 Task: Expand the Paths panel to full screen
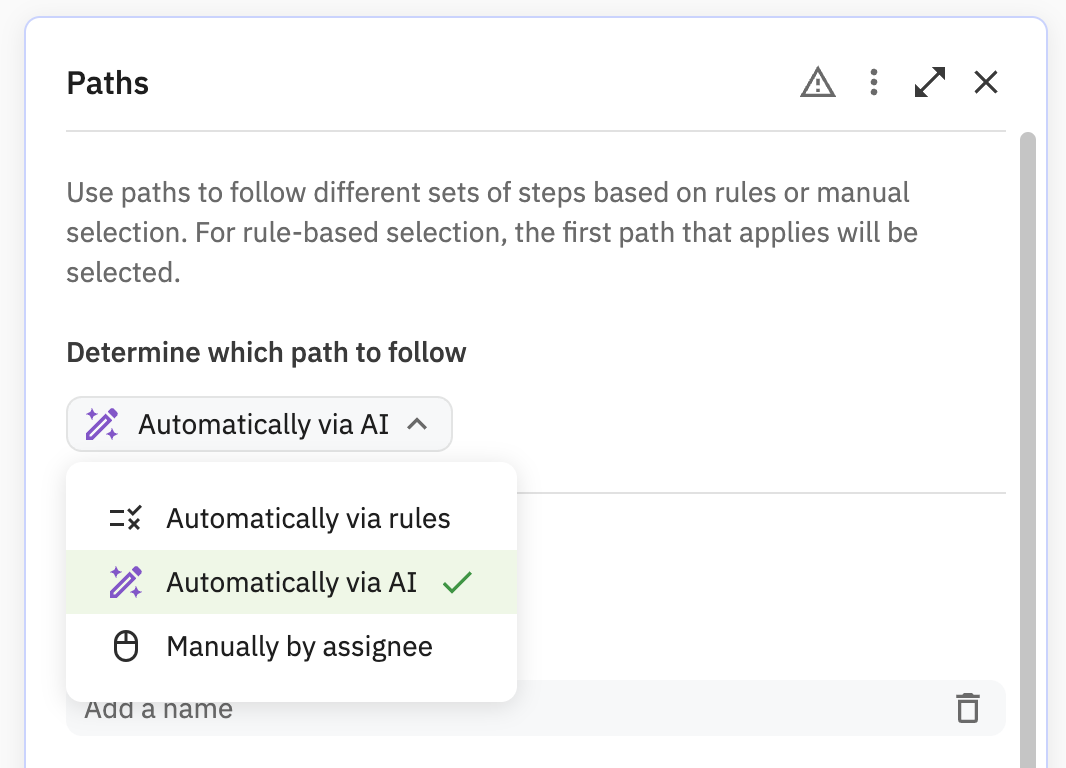[x=929, y=82]
